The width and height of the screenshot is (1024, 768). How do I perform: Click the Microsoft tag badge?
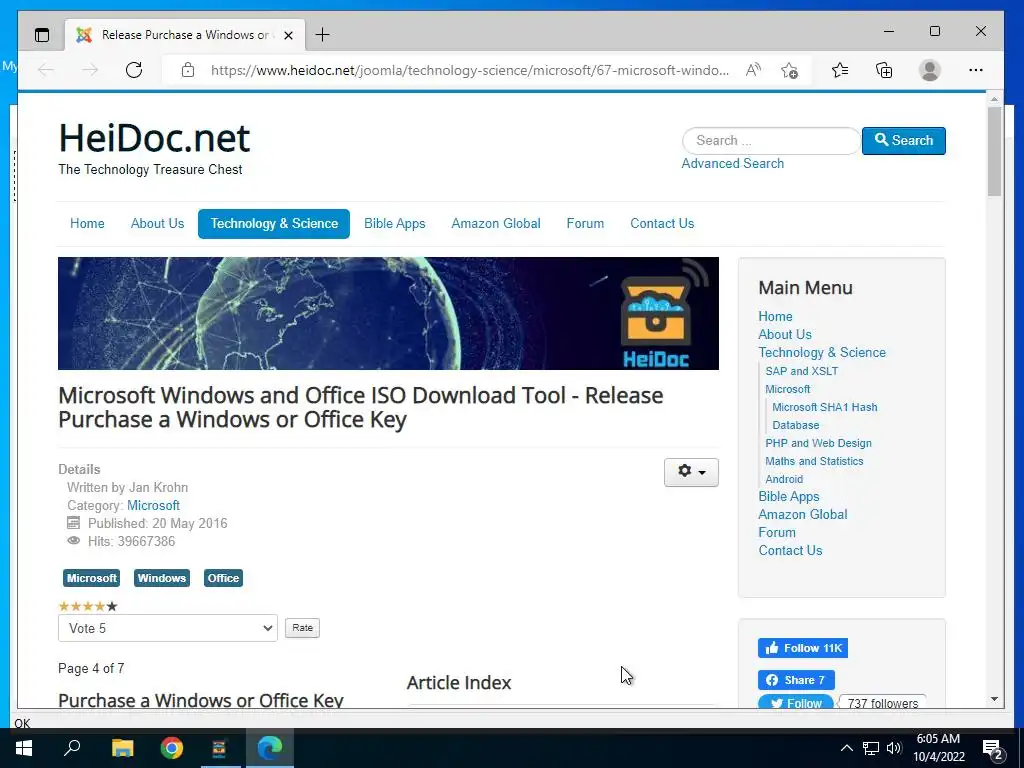point(91,578)
